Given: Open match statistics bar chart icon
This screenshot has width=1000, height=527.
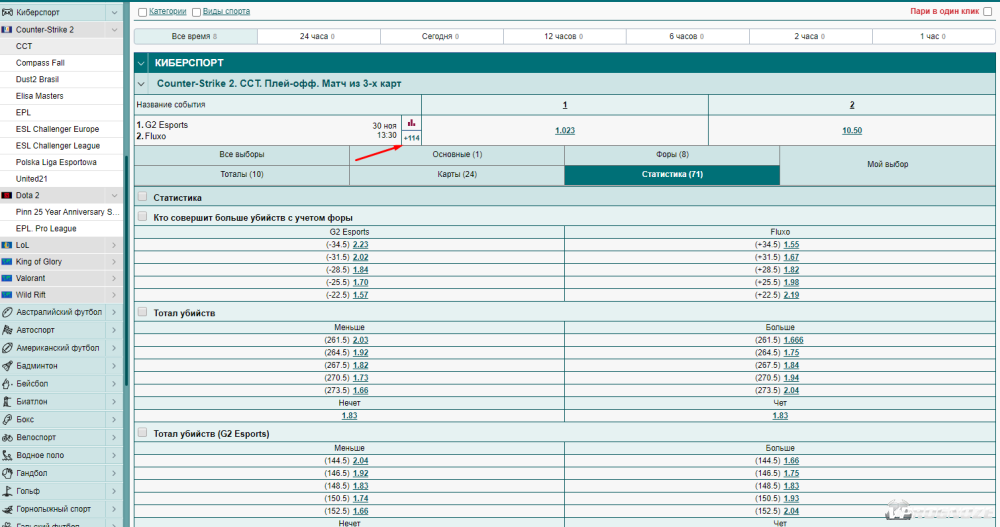Looking at the screenshot, I should [411, 122].
